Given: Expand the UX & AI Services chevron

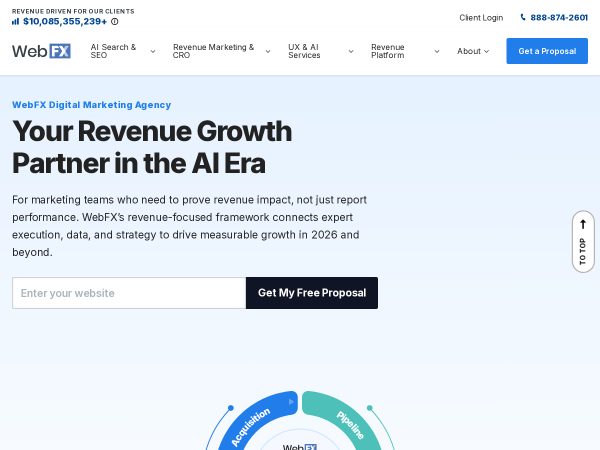Looking at the screenshot, I should pos(351,51).
